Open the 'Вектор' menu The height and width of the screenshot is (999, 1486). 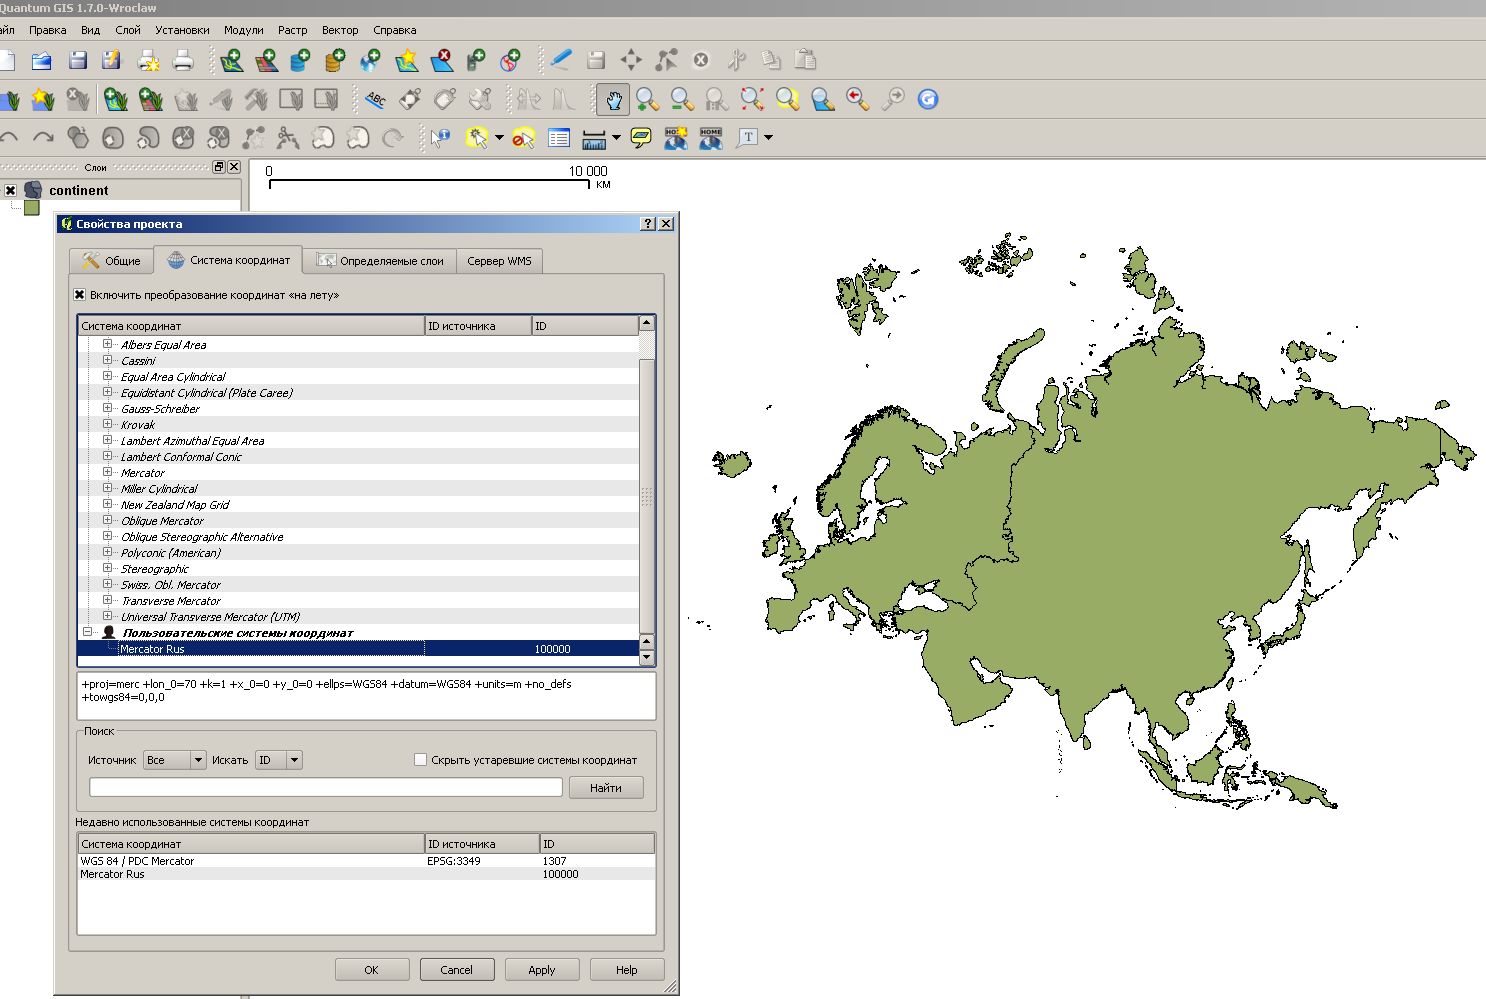click(x=340, y=30)
